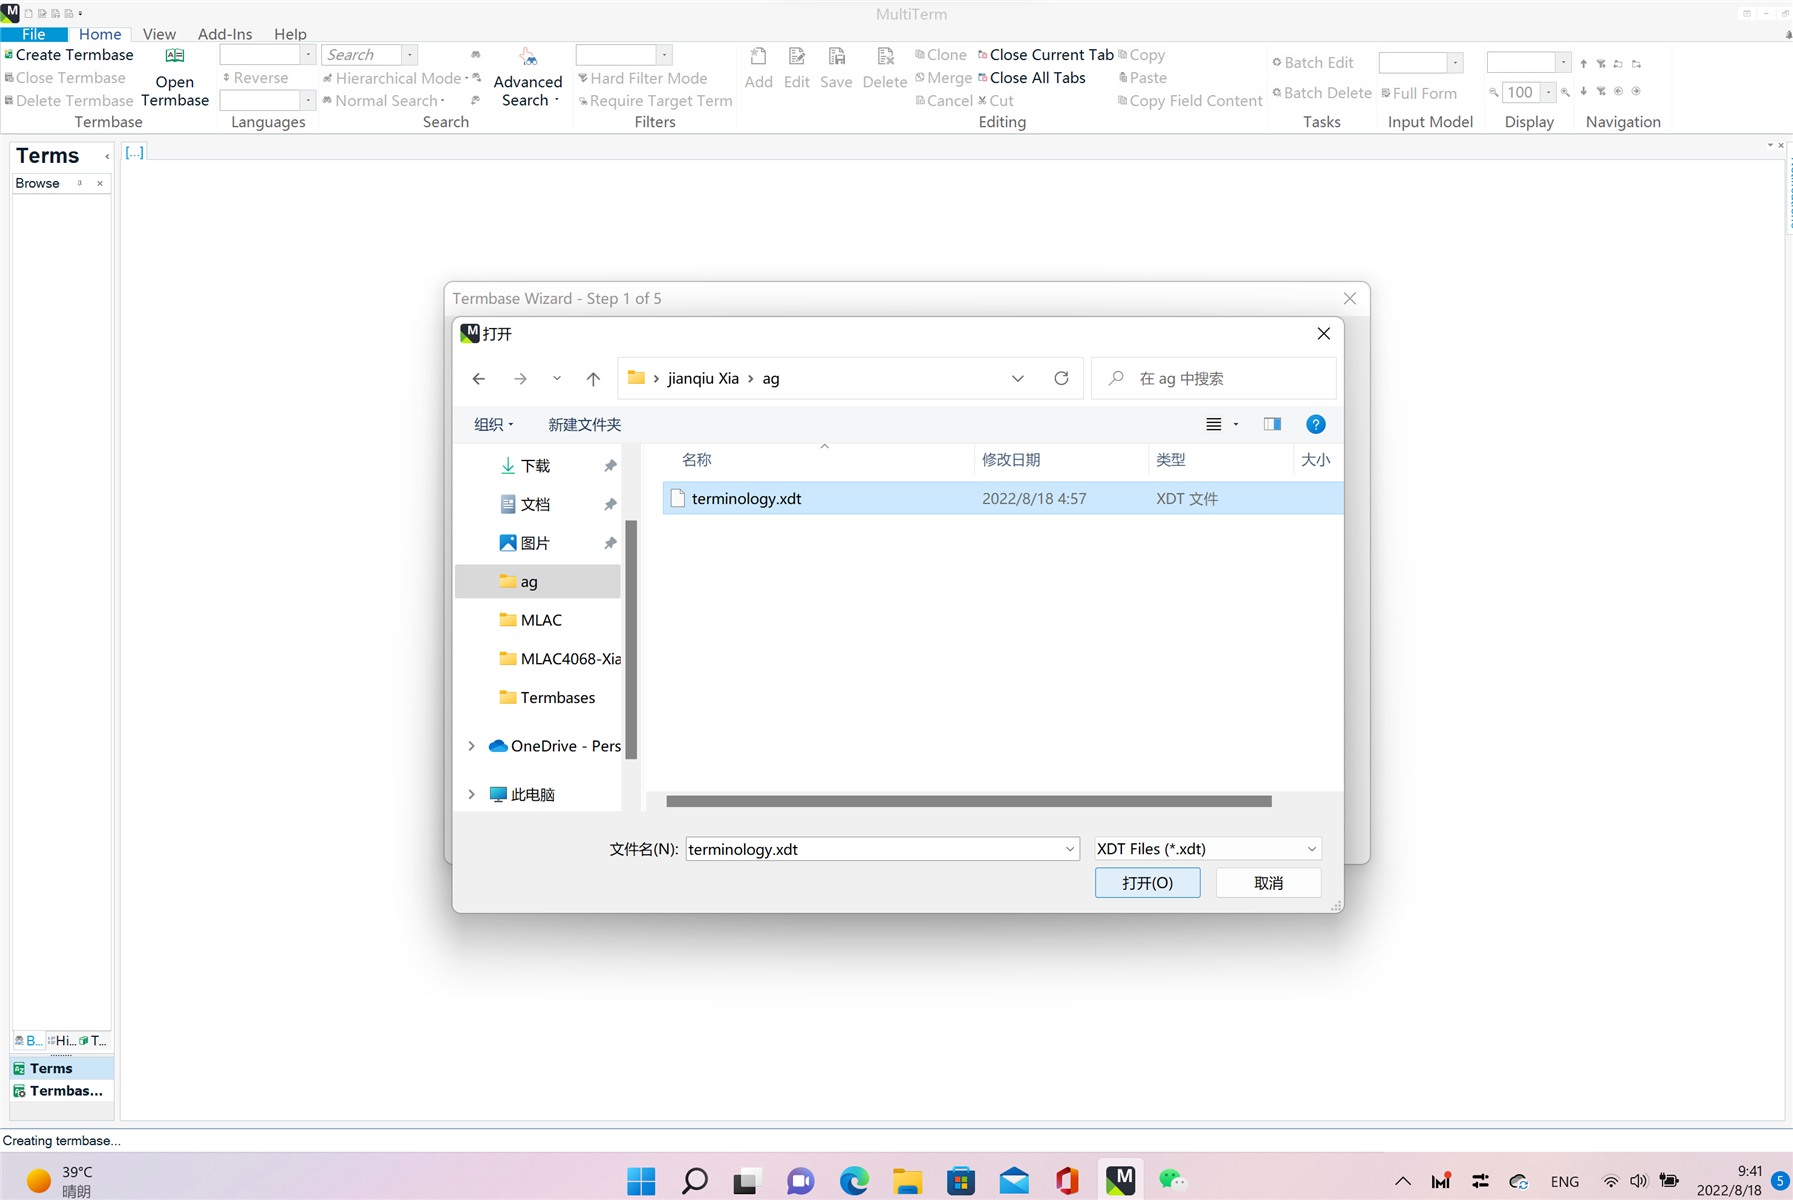Expand the address bar path dropdown

pyautogui.click(x=1017, y=379)
